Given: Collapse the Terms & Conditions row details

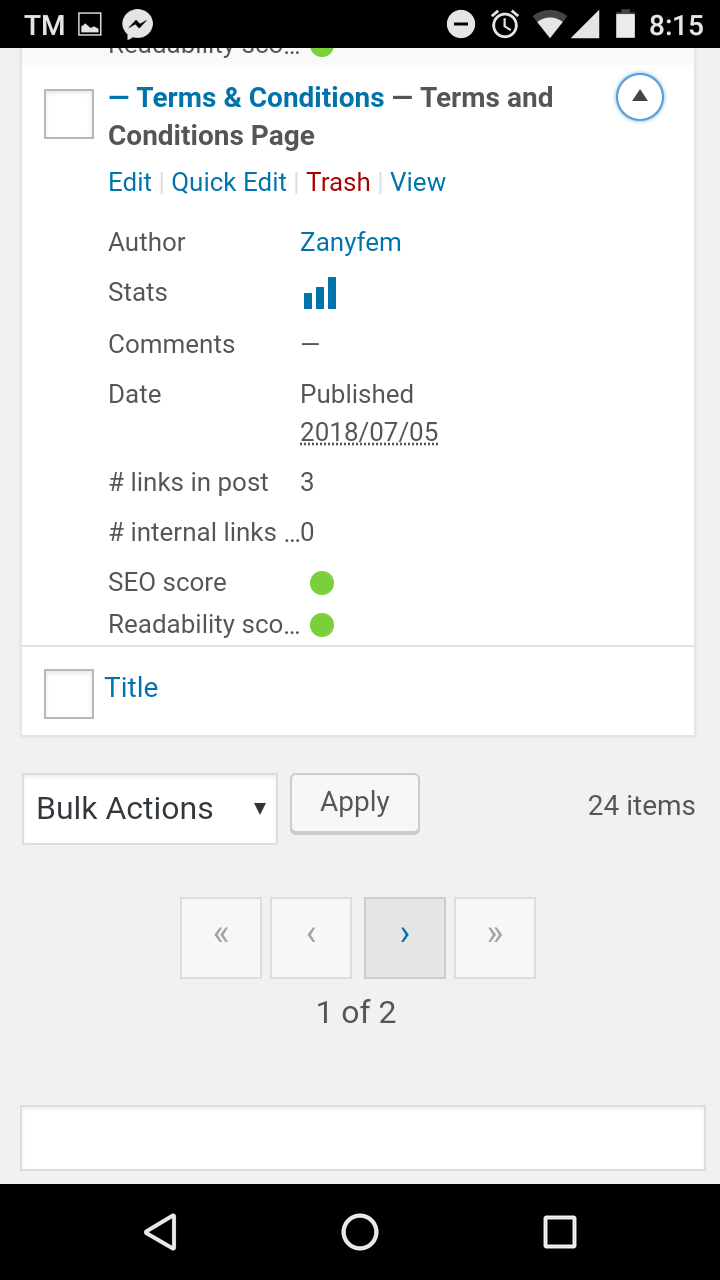Looking at the screenshot, I should point(640,97).
